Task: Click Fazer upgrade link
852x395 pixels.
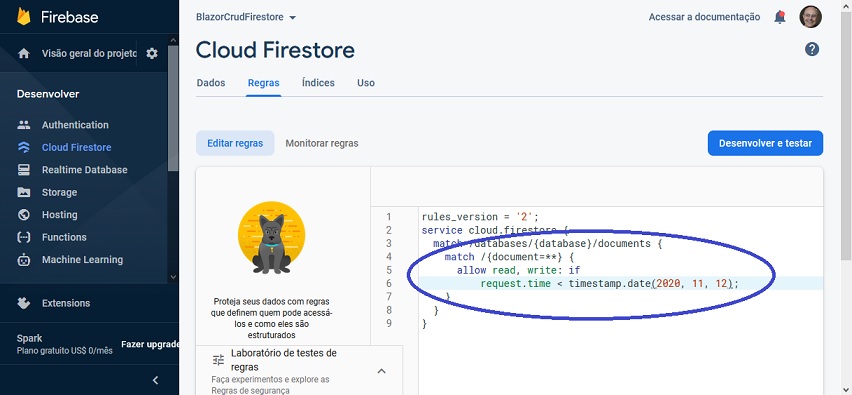Action: pyautogui.click(x=150, y=344)
